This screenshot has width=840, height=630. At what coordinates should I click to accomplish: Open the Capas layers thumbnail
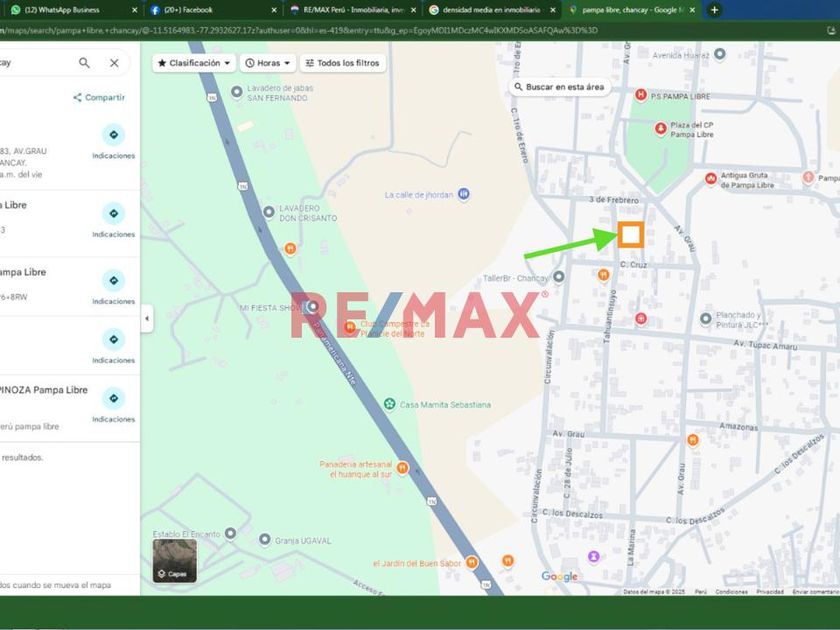(x=174, y=561)
